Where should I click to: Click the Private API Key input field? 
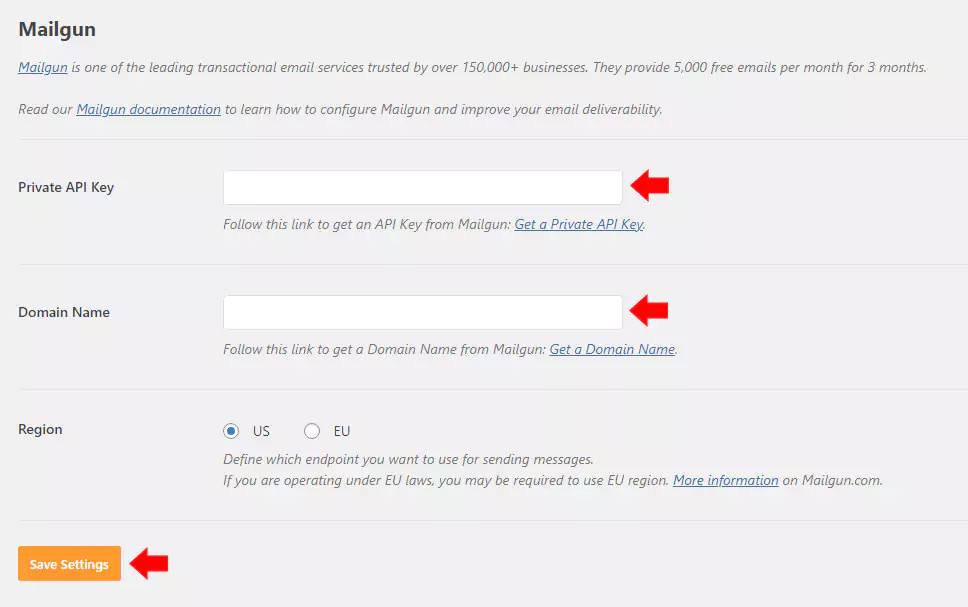422,187
